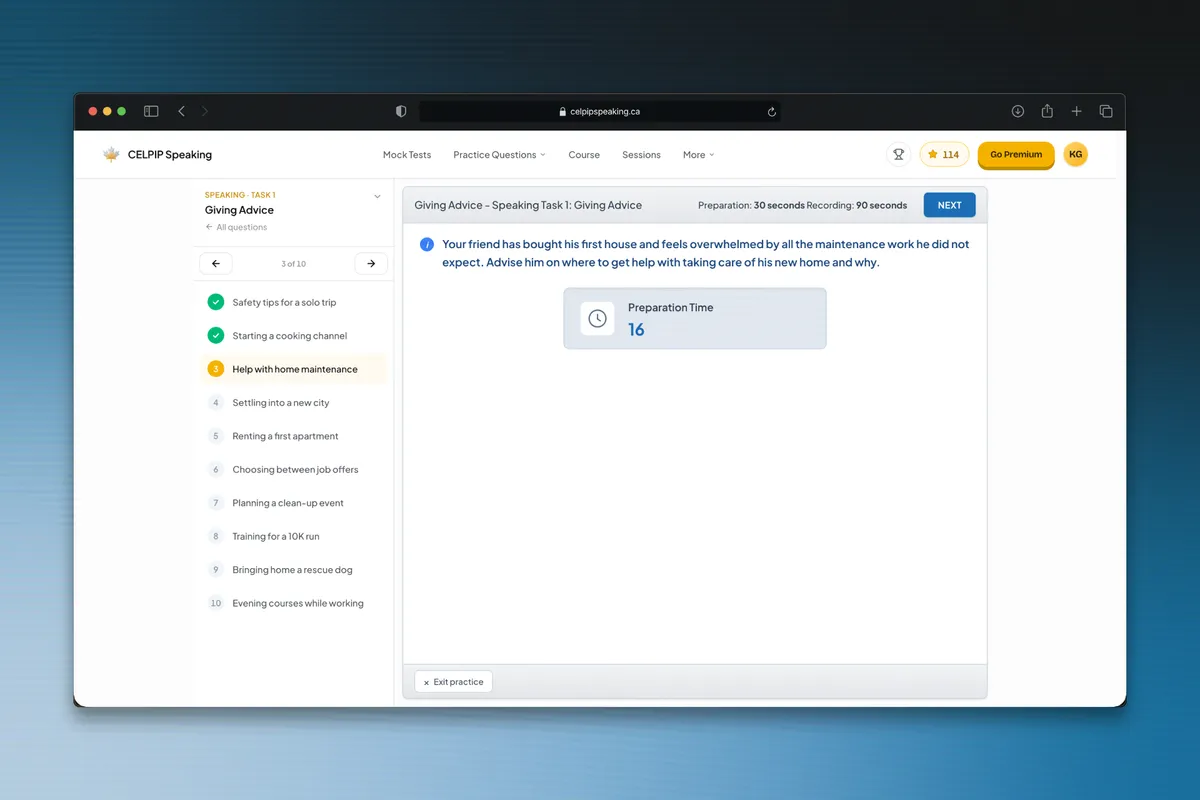Click the 3 of 10 counter text
Viewport: 1200px width, 800px height.
point(294,264)
